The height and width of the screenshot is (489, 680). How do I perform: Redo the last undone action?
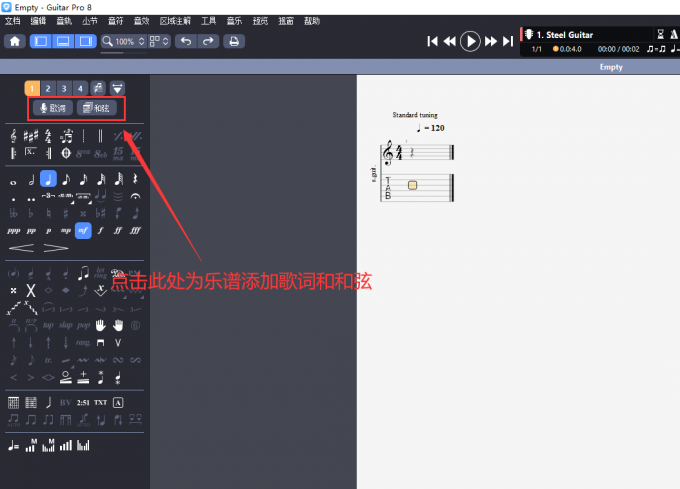(x=207, y=41)
